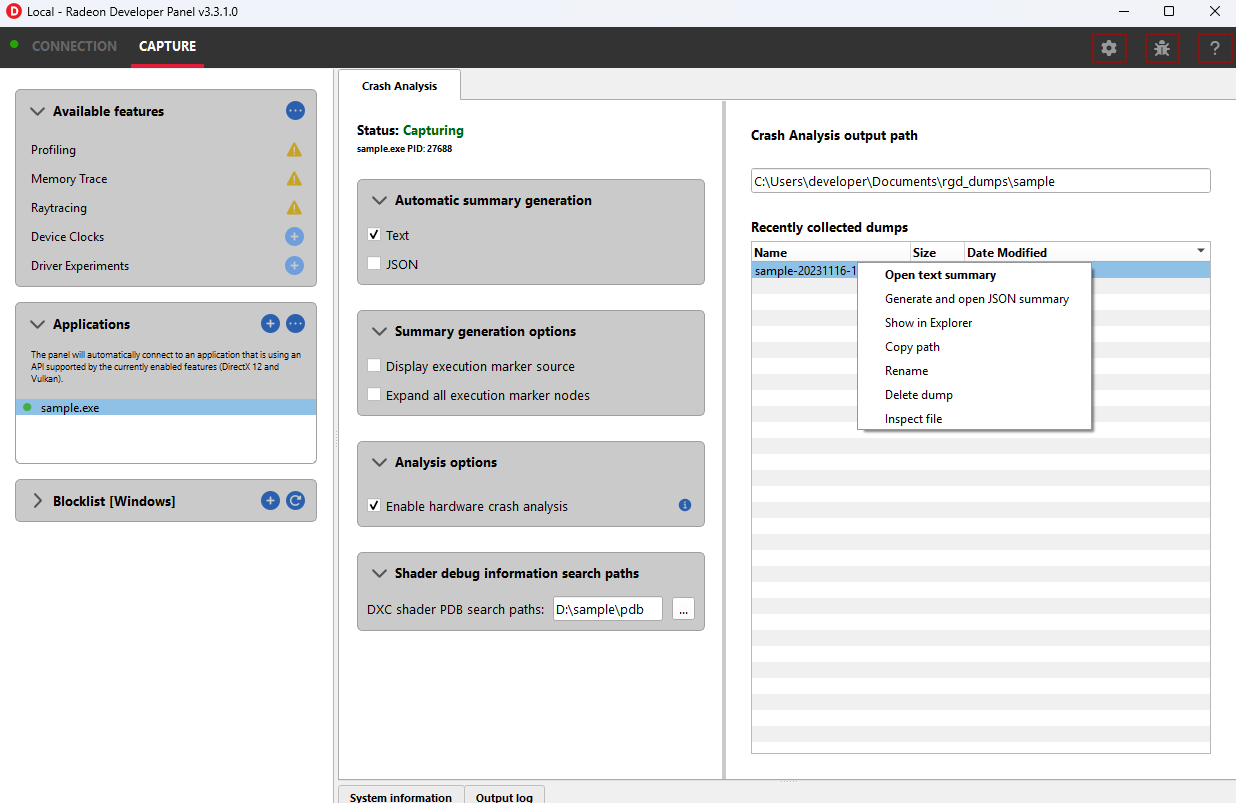Choose Delete dump in the context menu

918,395
